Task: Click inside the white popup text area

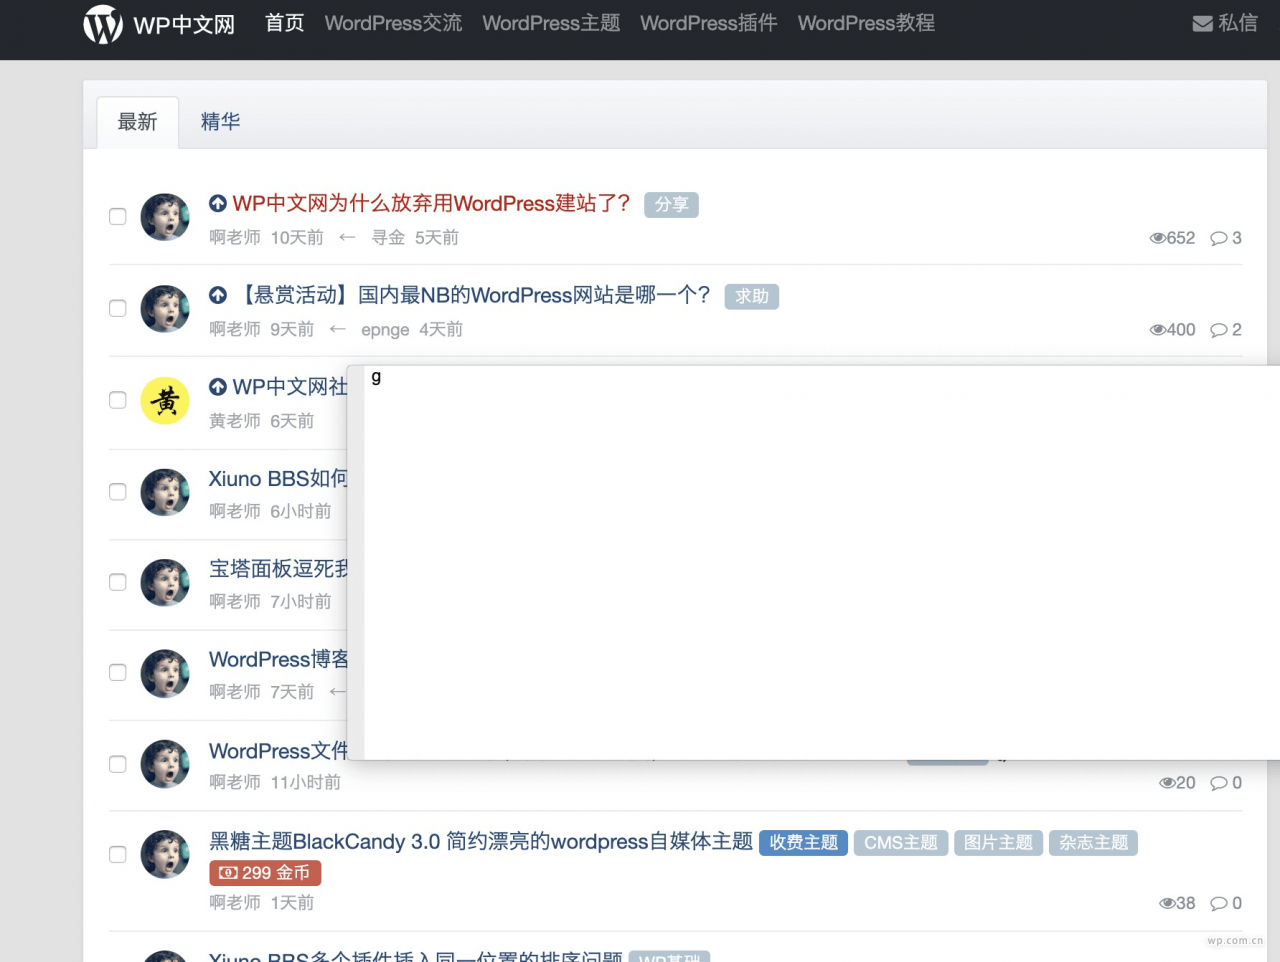Action: tap(820, 560)
